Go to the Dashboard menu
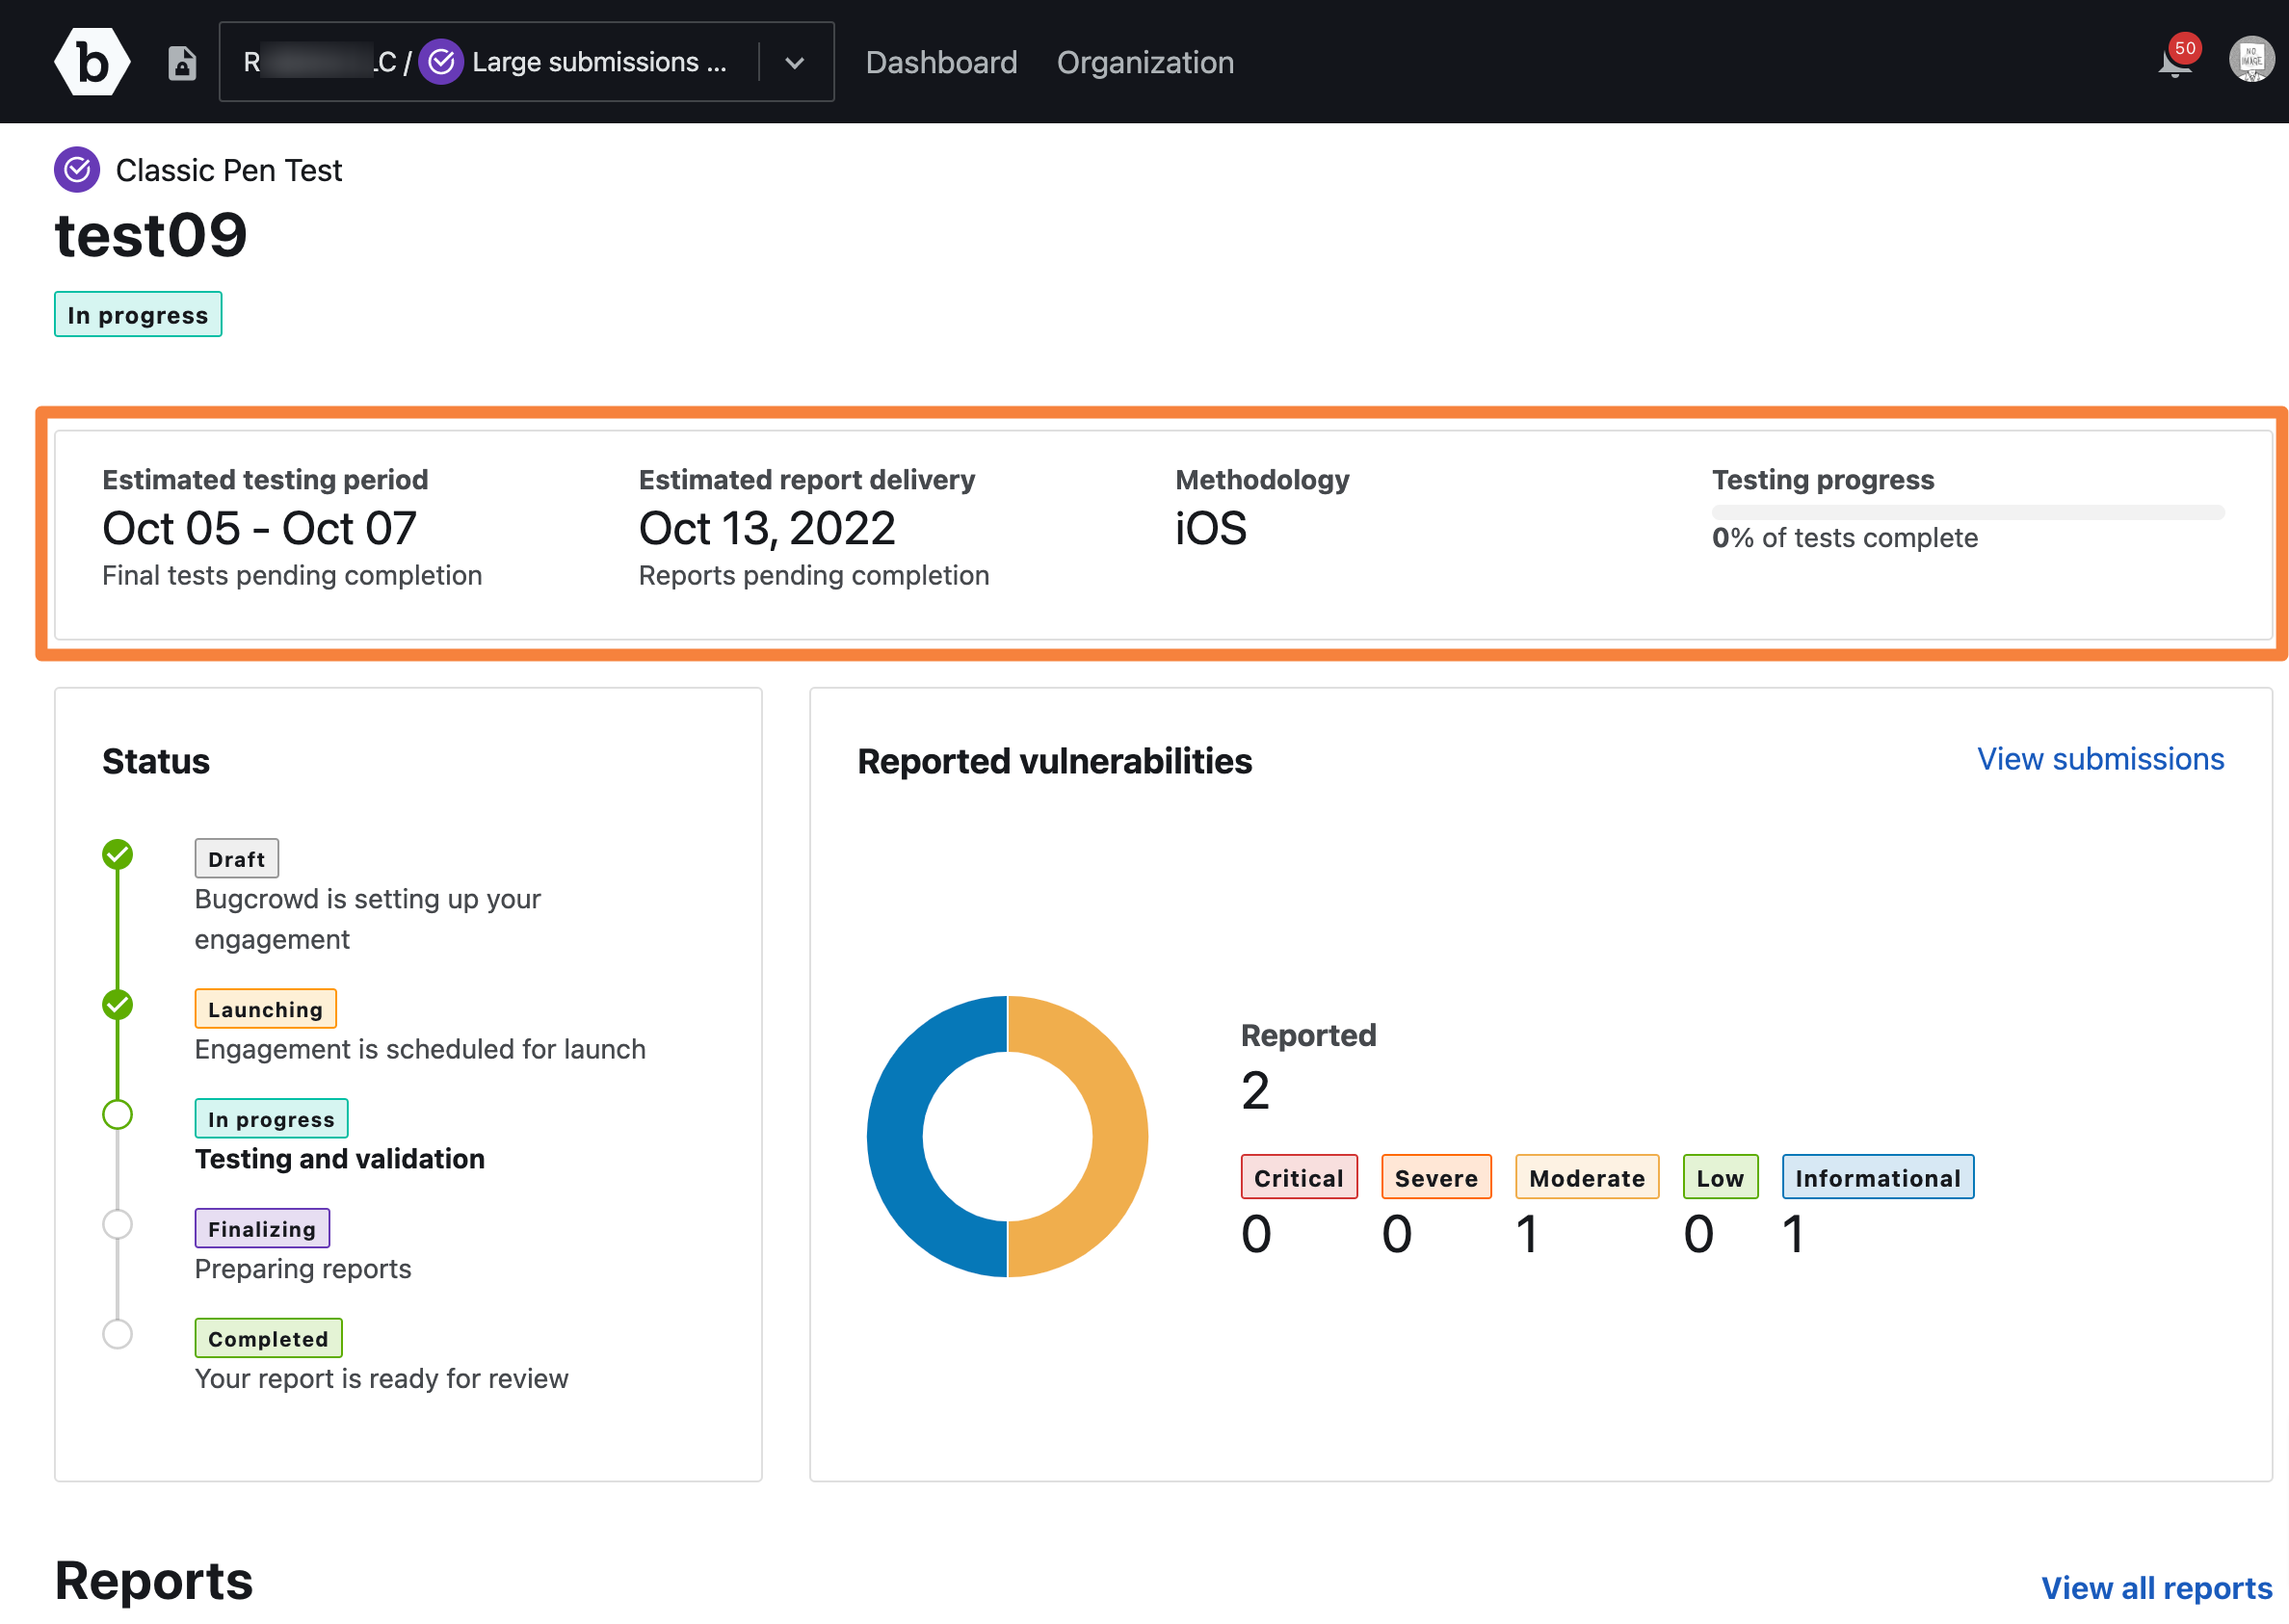The height and width of the screenshot is (1624, 2289). click(x=941, y=62)
